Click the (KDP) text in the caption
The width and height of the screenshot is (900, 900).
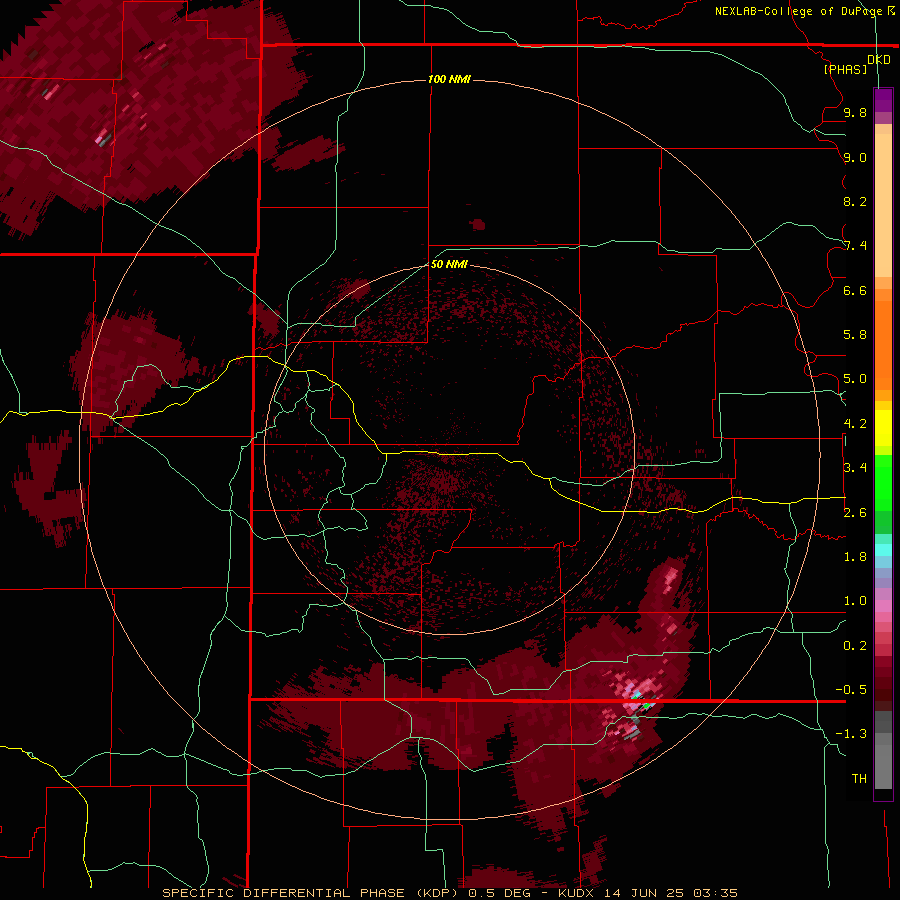(x=439, y=893)
